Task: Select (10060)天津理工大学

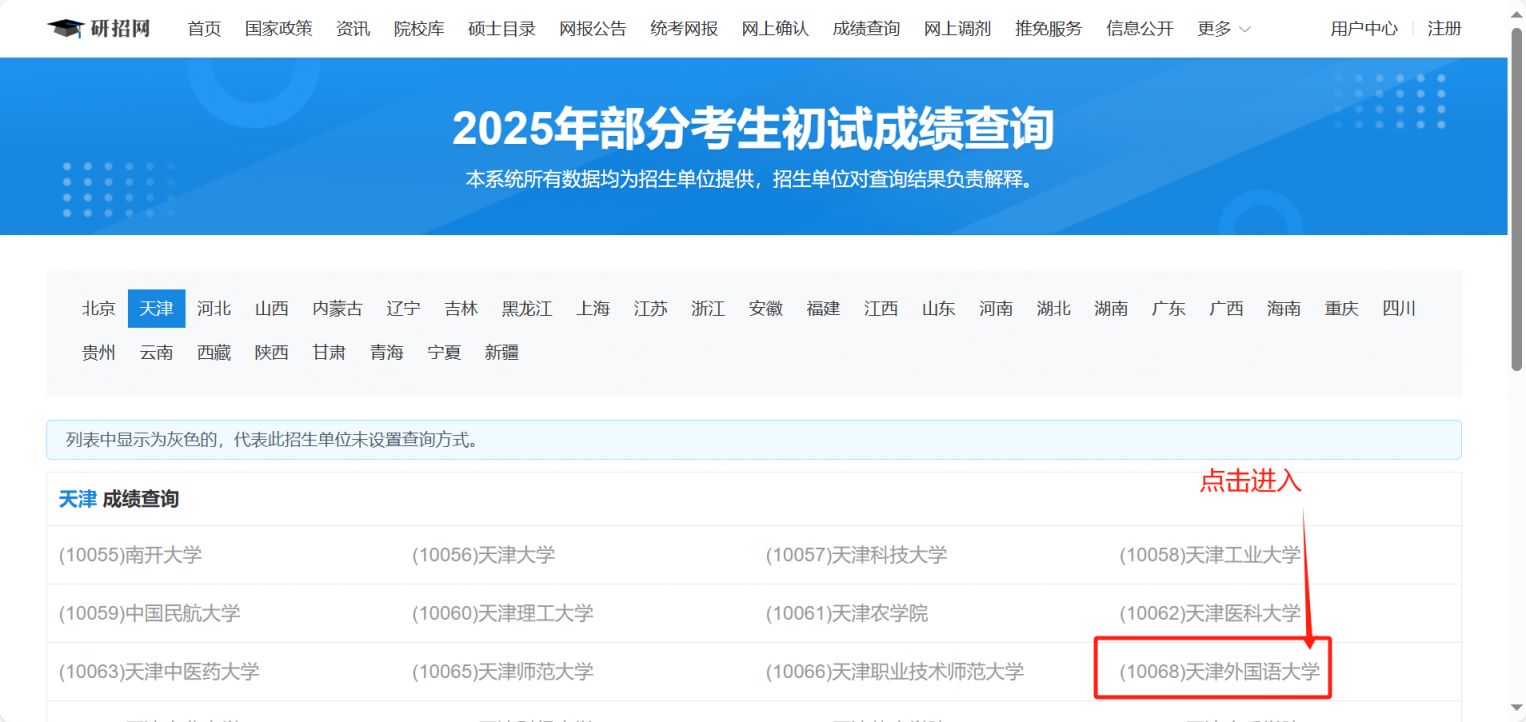Action: point(503,613)
